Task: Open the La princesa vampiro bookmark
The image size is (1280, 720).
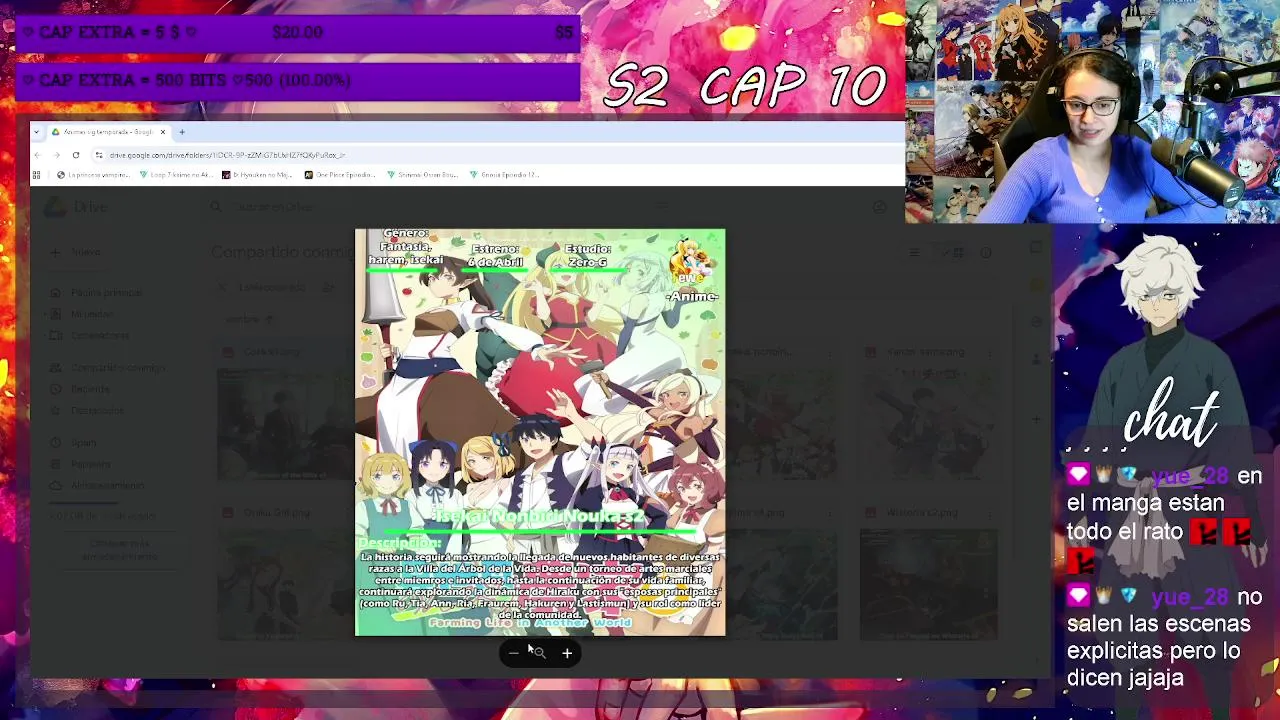Action: [x=94, y=175]
